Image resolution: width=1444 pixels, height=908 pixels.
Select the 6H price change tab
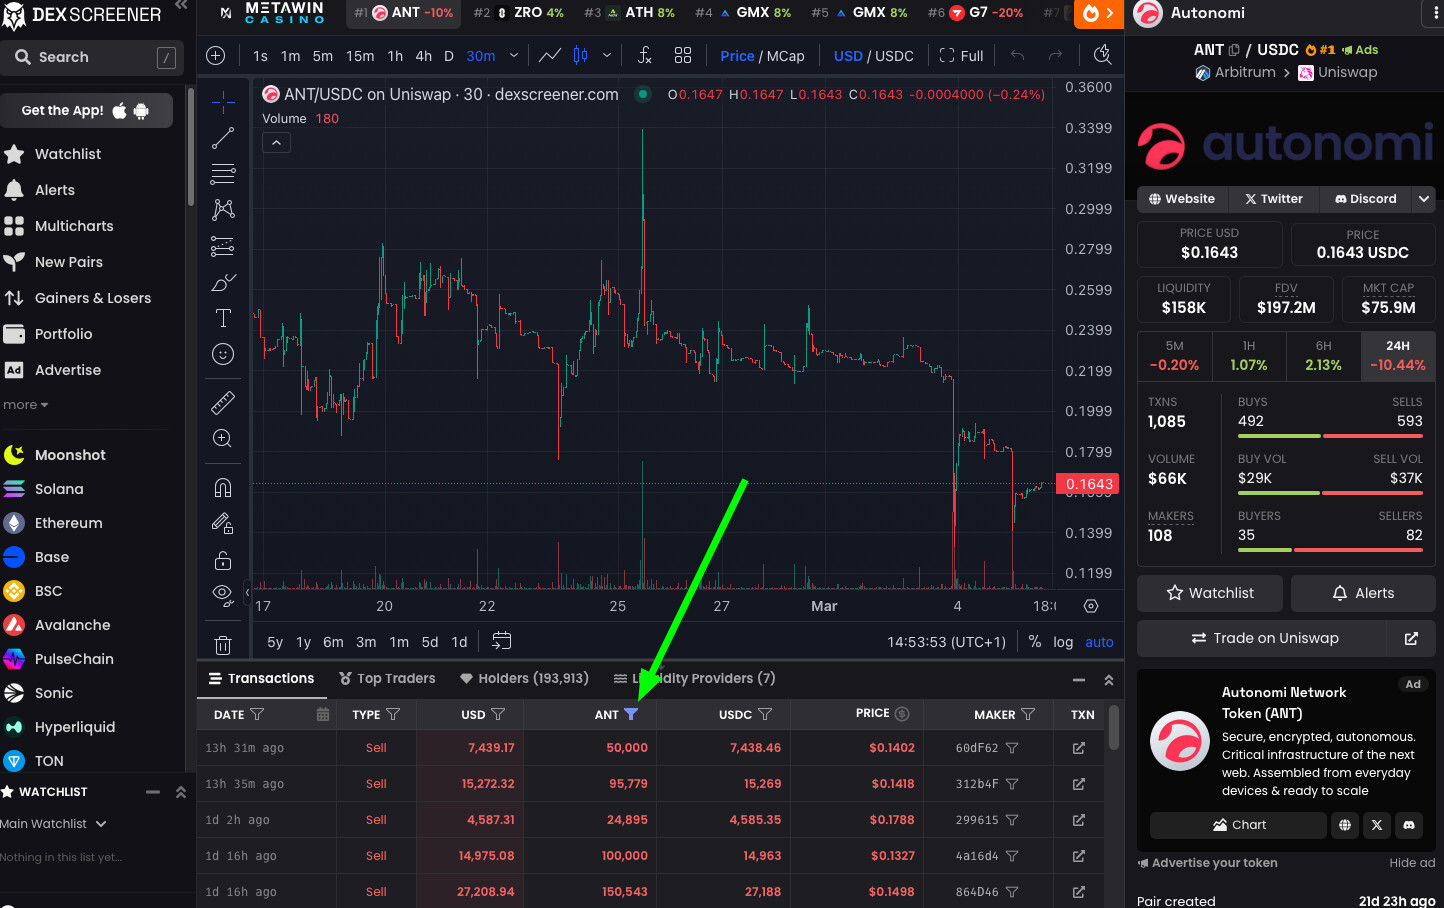click(1323, 356)
